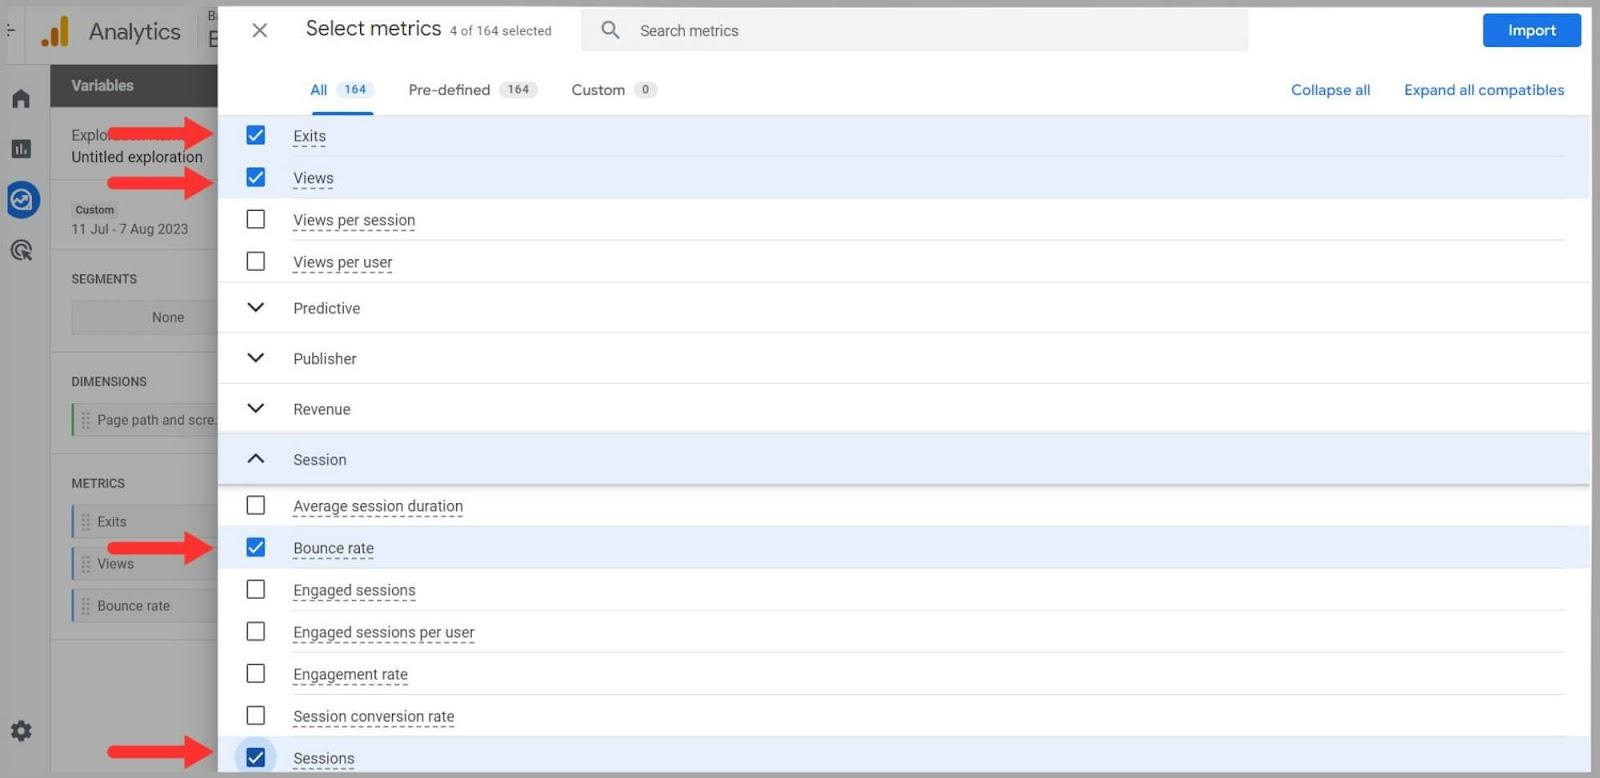1600x778 pixels.
Task: Click the search magnifier icon
Action: (610, 31)
